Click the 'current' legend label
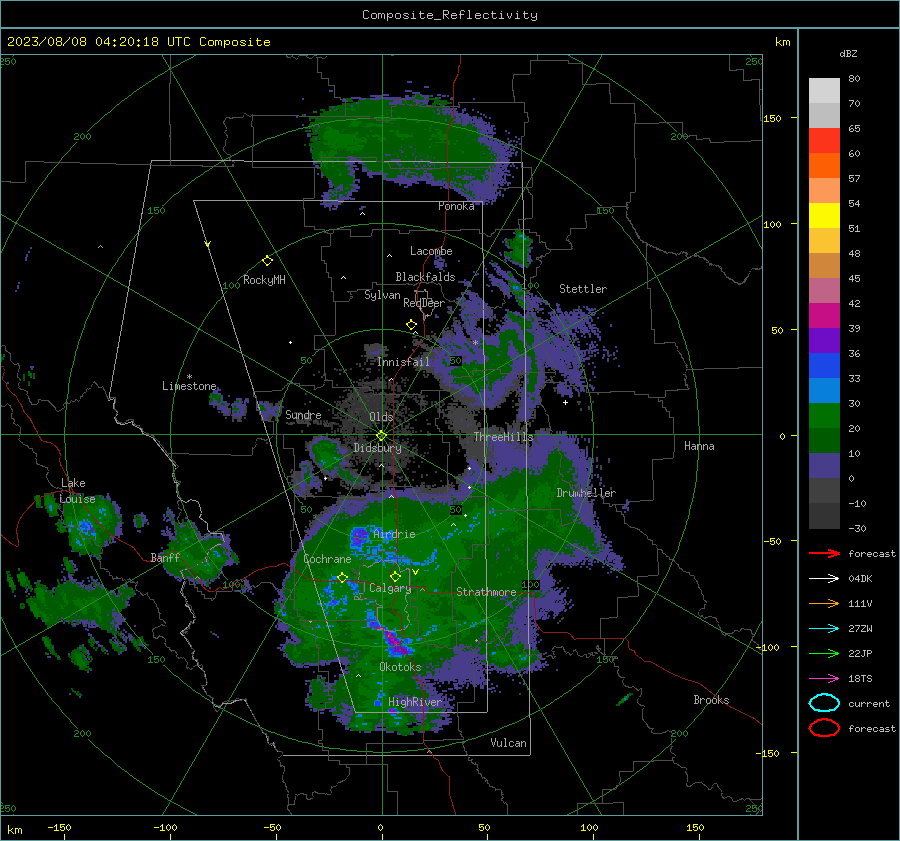The image size is (900, 841). (868, 704)
